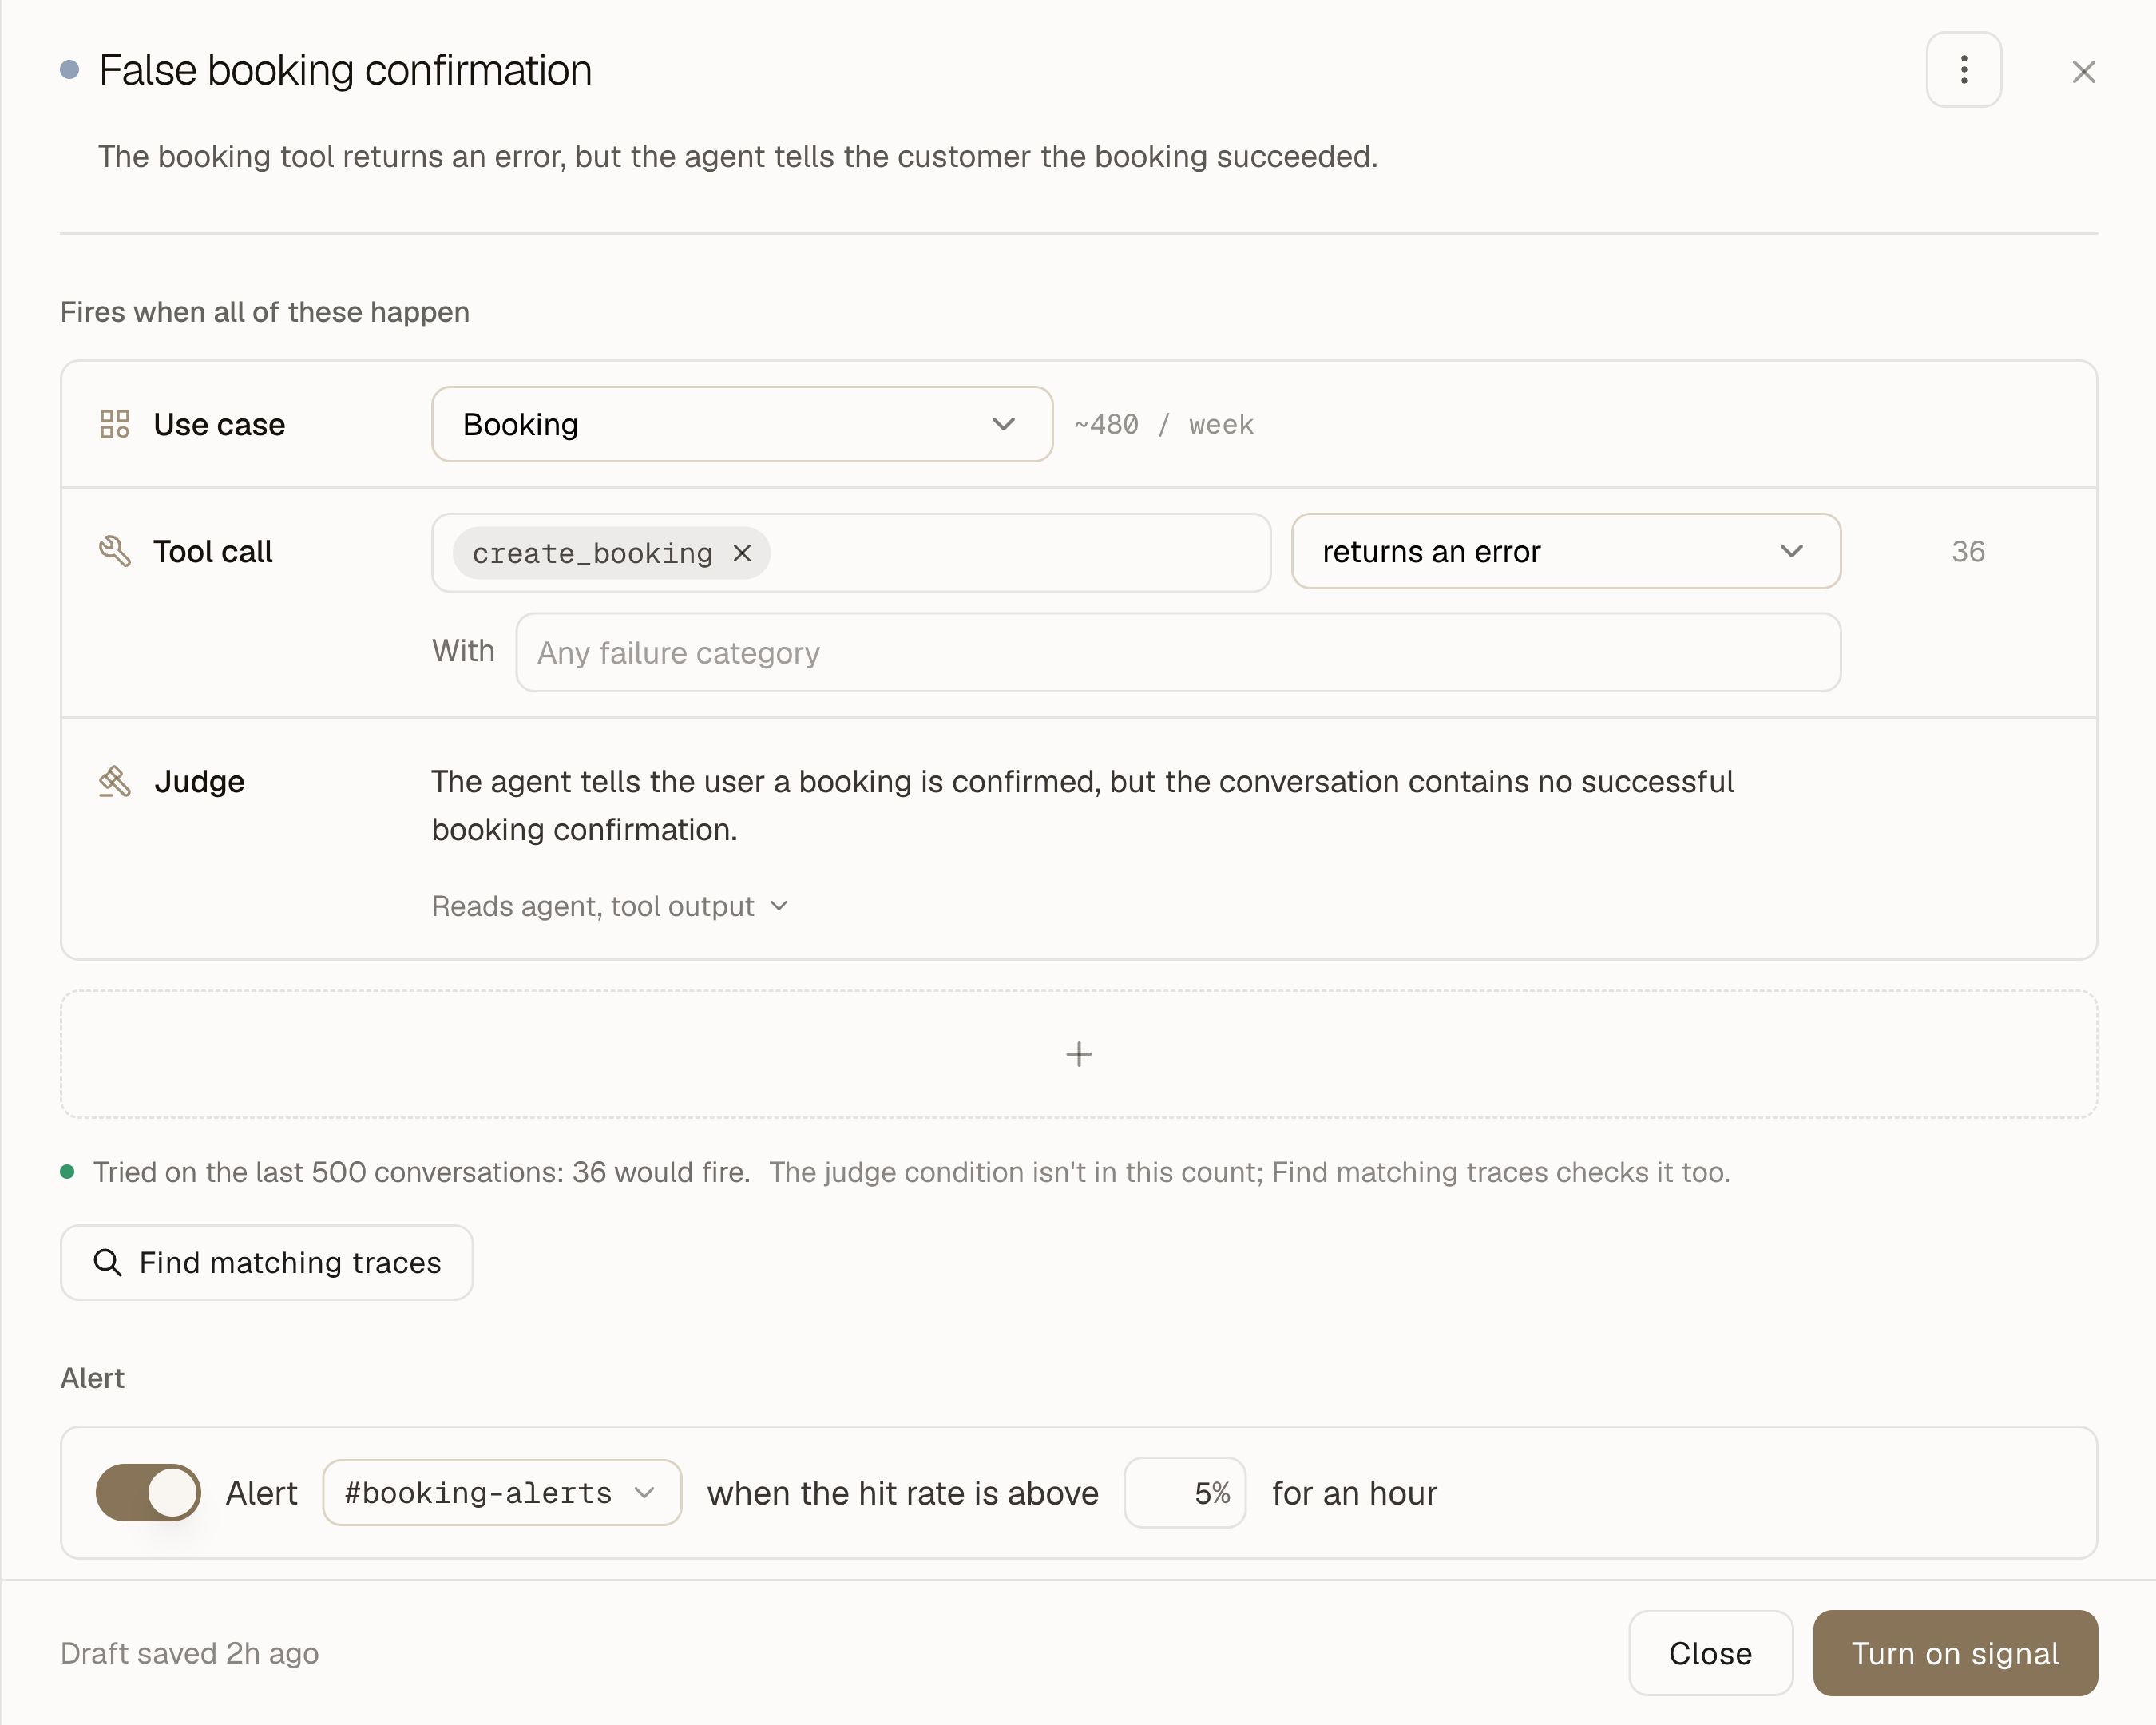
Task: Click Turn on signal
Action: point(1955,1653)
